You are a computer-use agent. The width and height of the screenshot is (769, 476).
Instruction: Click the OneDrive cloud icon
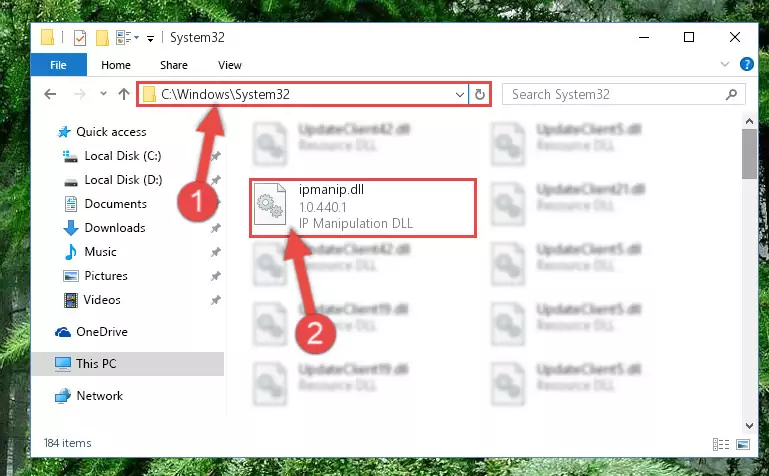[63, 332]
